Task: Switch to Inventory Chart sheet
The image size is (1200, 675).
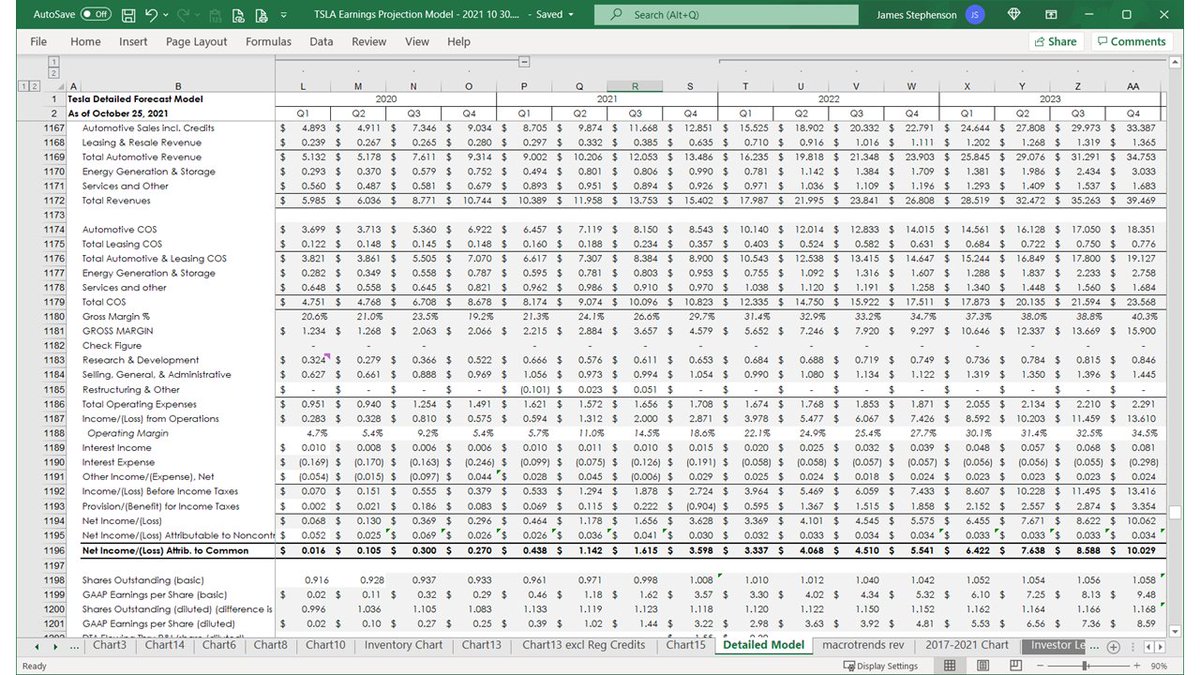Action: pos(403,645)
